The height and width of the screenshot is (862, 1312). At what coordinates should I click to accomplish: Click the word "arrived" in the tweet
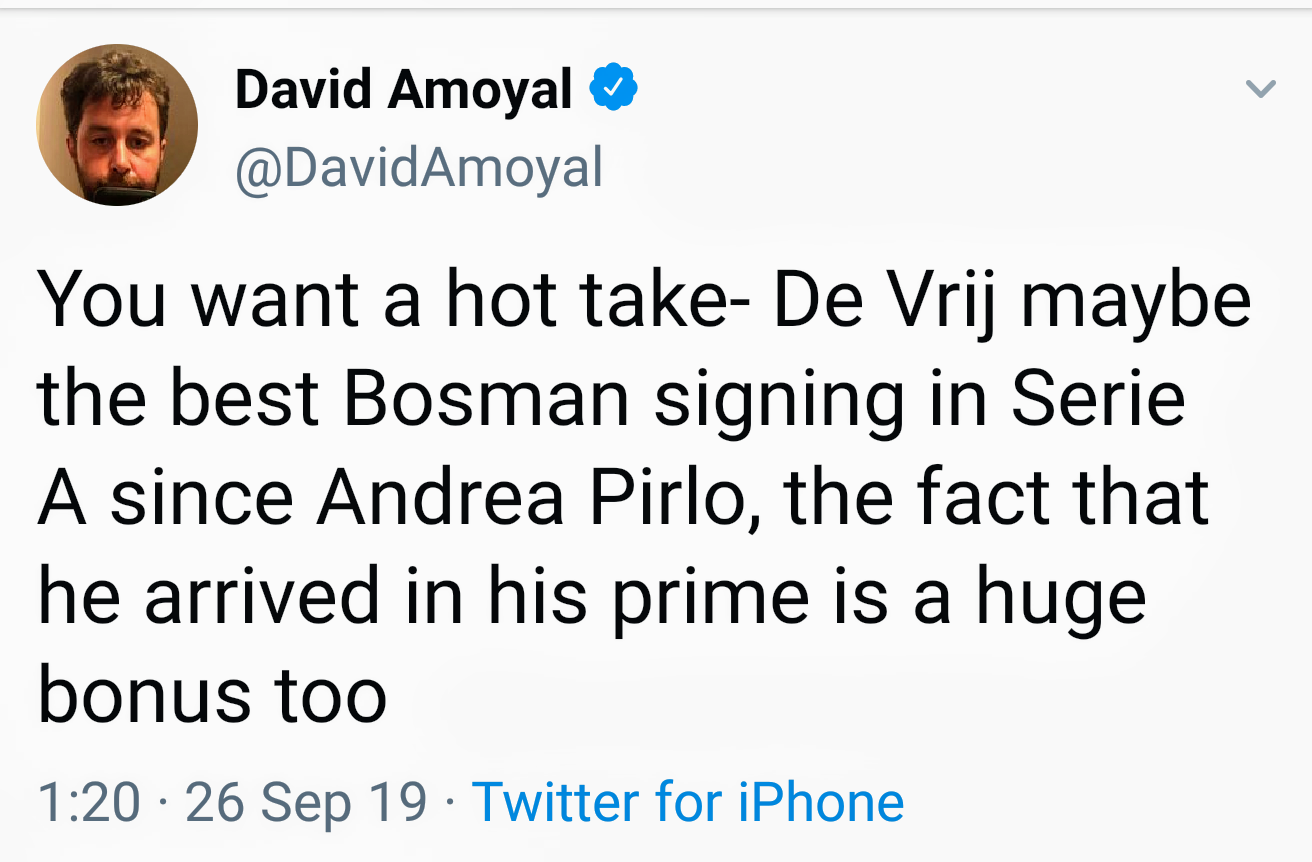point(262,597)
